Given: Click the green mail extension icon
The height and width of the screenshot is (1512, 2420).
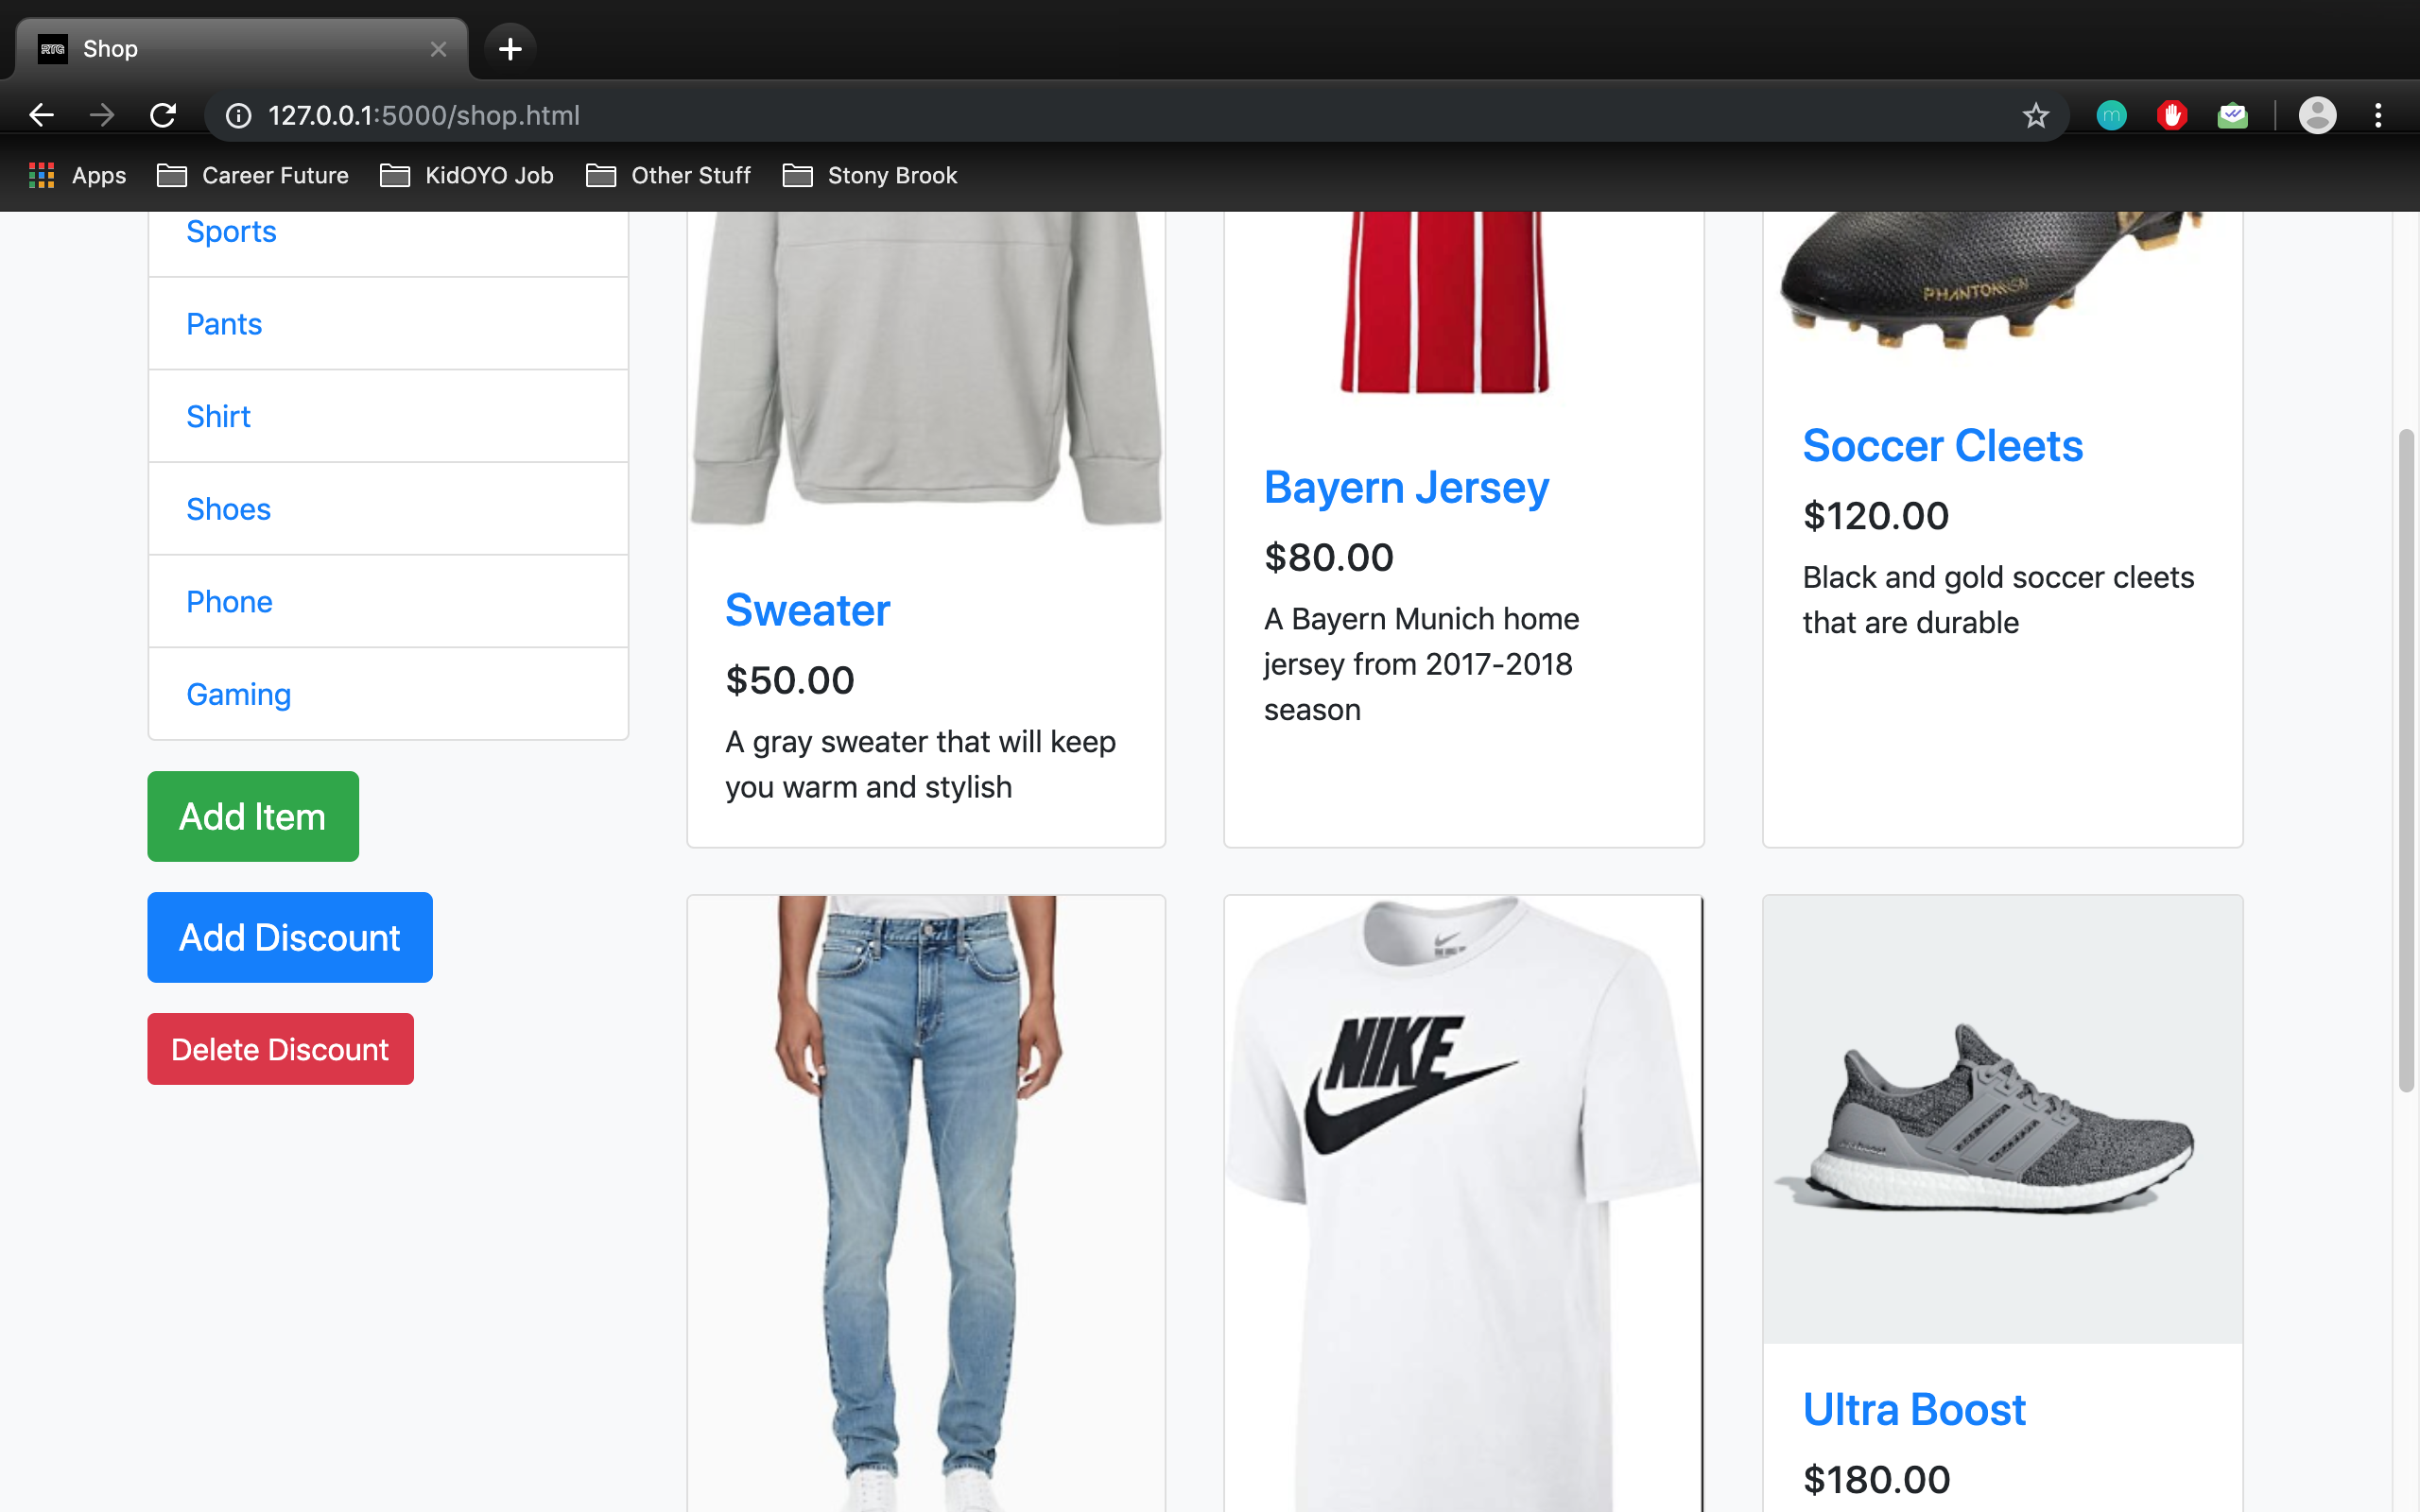Looking at the screenshot, I should click(x=2232, y=115).
